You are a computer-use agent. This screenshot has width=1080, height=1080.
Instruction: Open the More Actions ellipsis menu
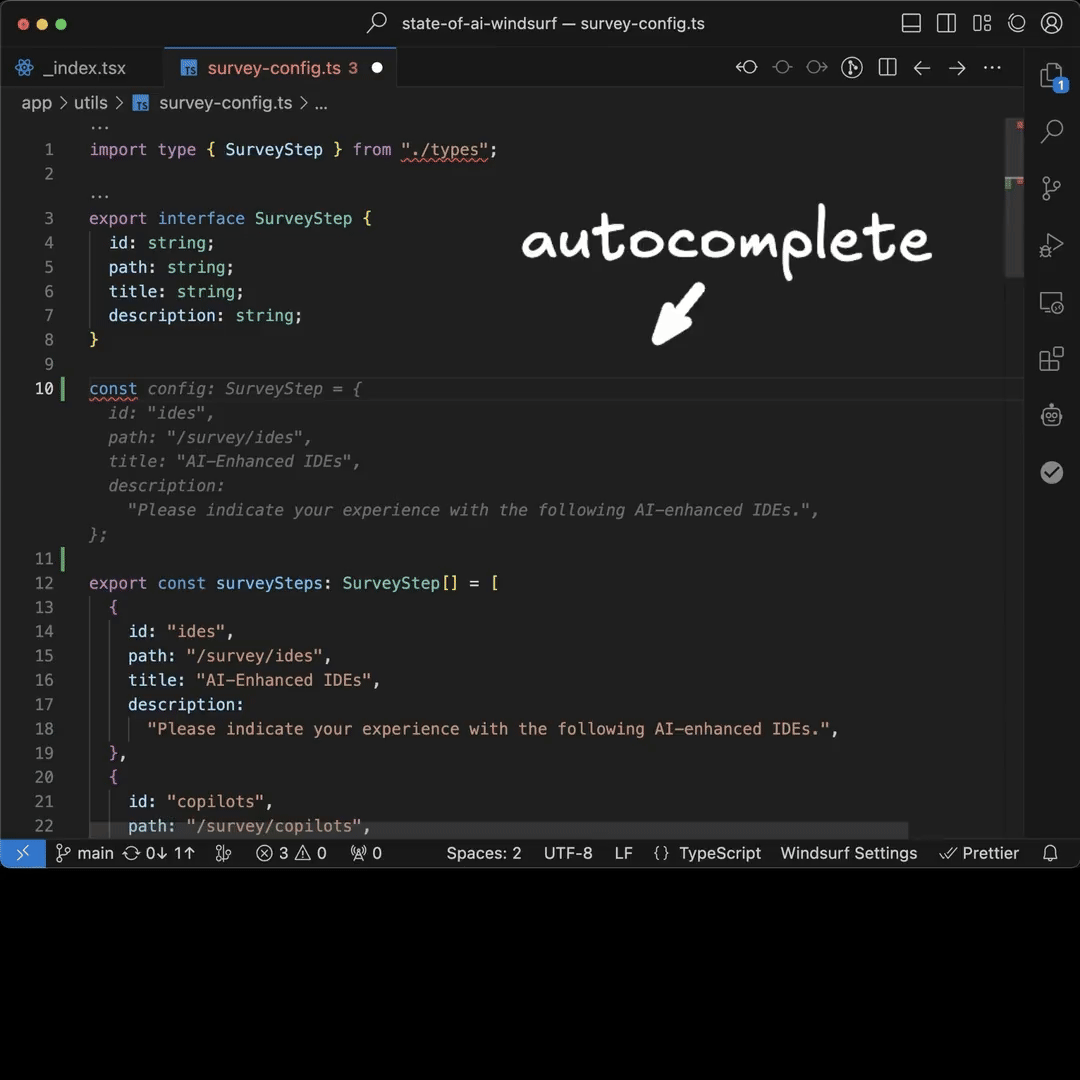(x=992, y=68)
